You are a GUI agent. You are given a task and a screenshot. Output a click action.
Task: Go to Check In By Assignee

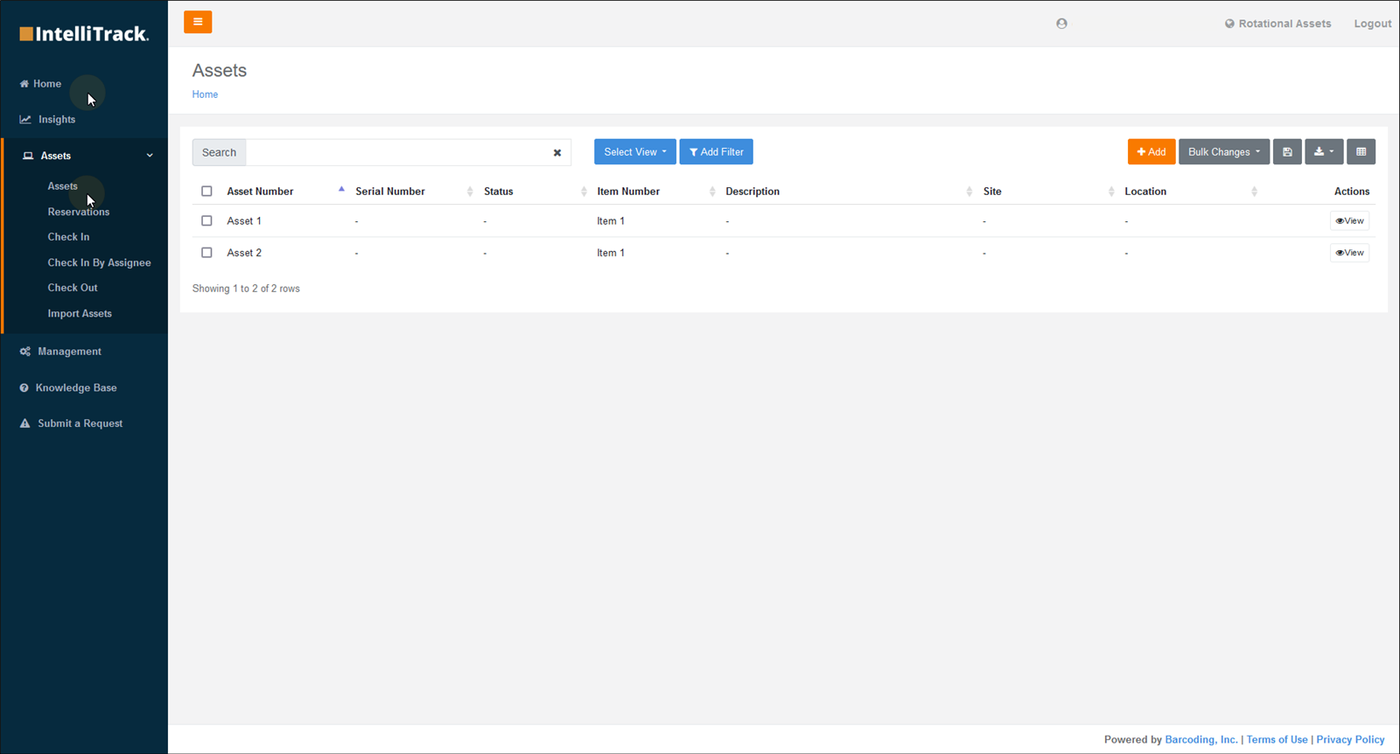point(100,263)
